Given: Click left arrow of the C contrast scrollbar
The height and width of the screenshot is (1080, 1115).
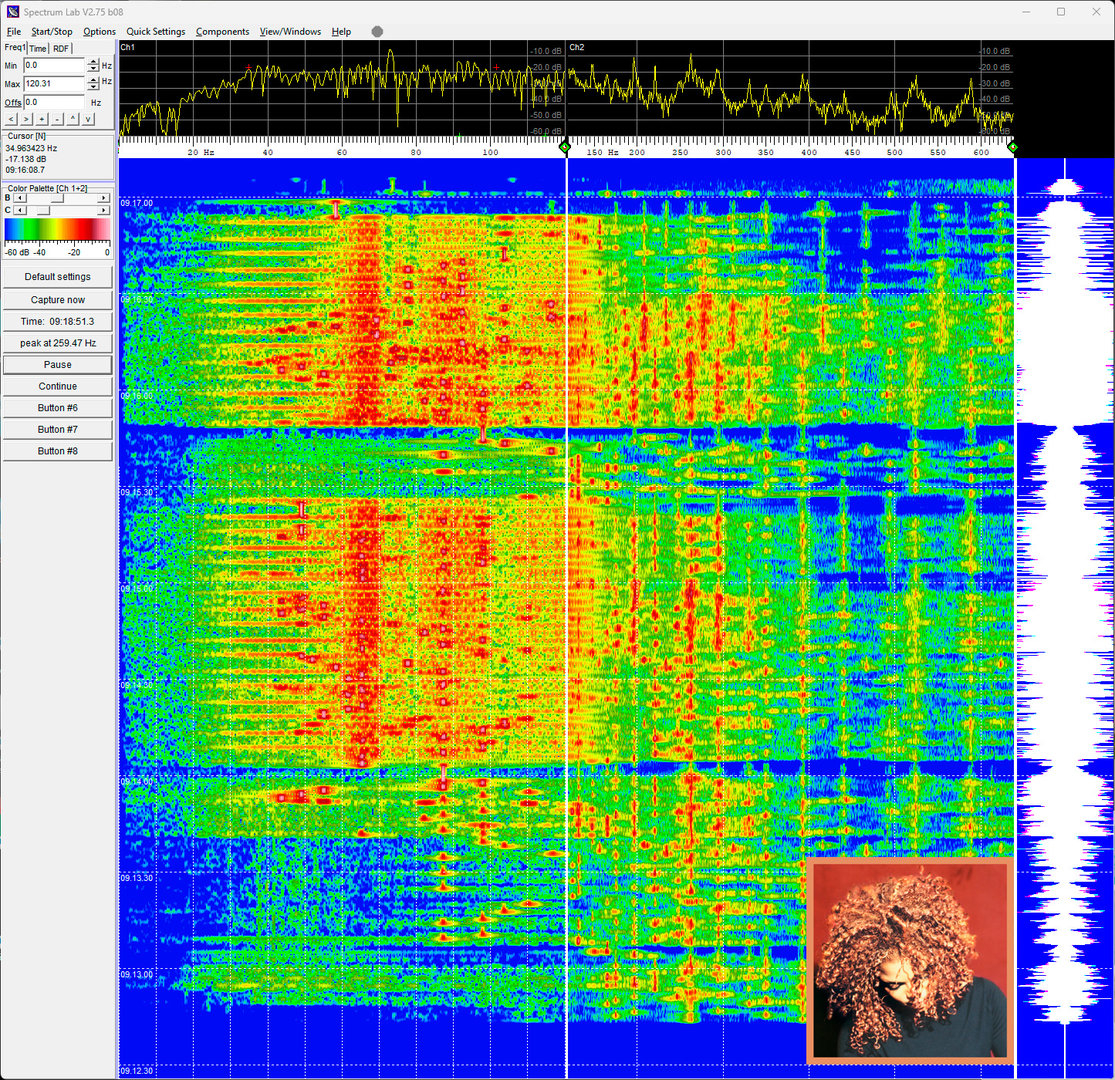Looking at the screenshot, I should 19,210.
